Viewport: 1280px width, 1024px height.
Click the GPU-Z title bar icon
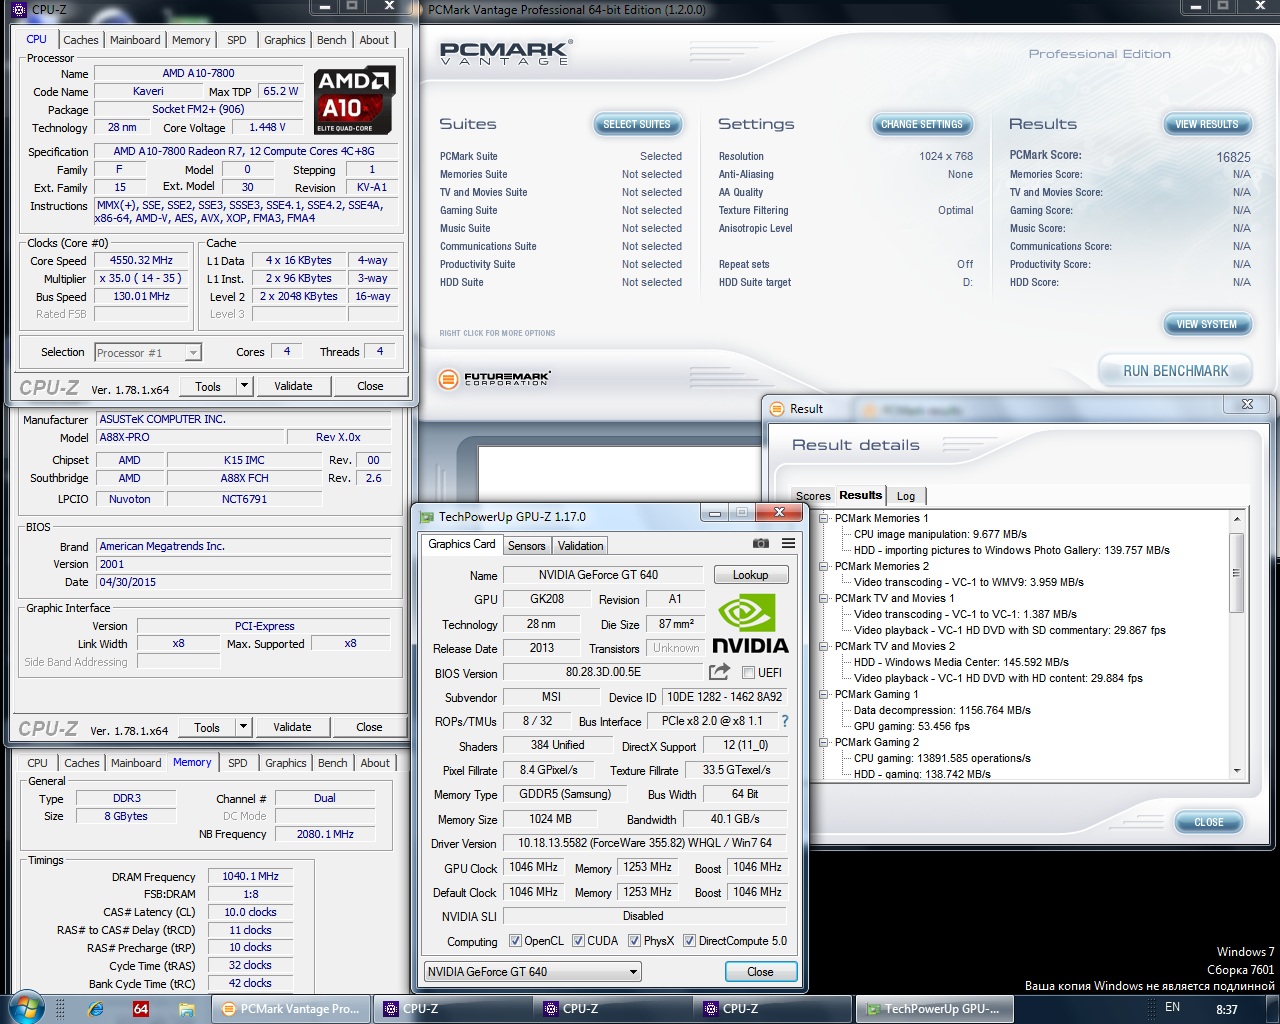427,517
